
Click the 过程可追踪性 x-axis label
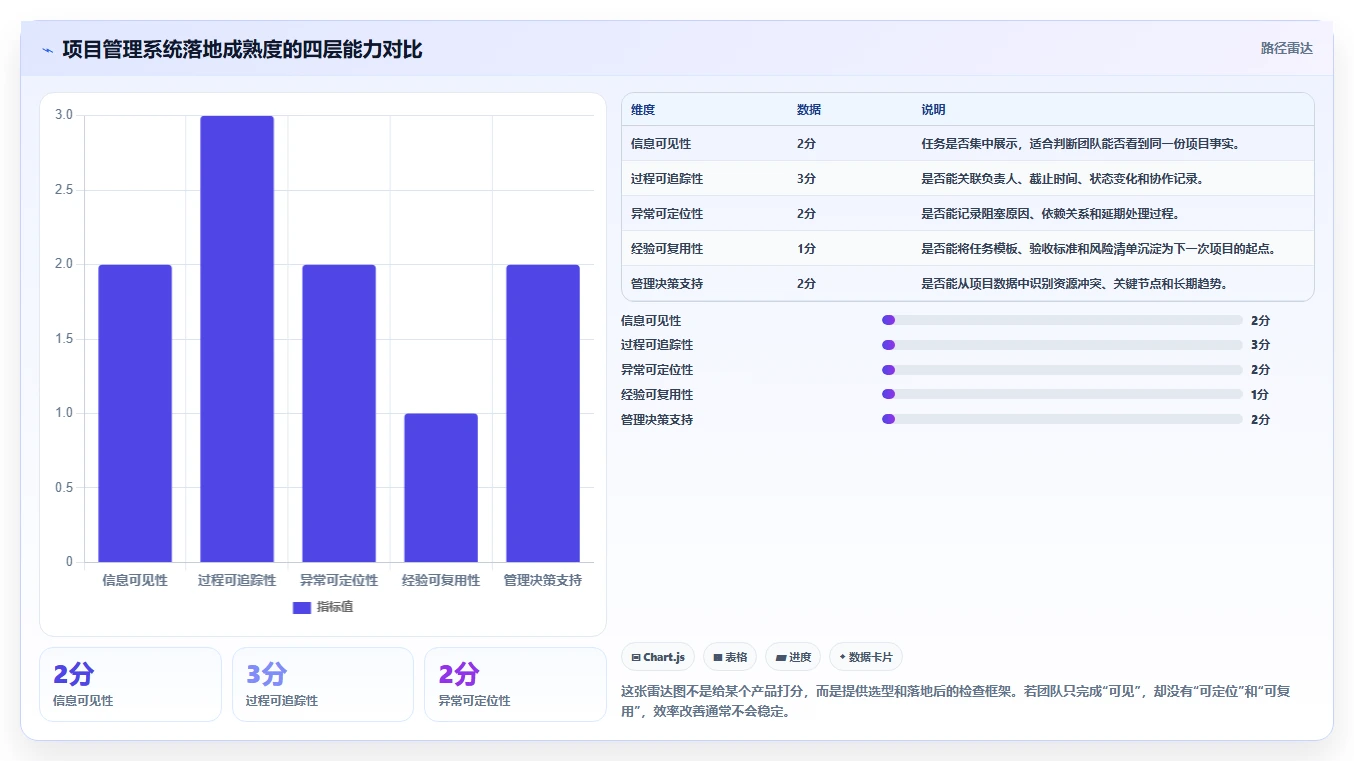tap(237, 580)
